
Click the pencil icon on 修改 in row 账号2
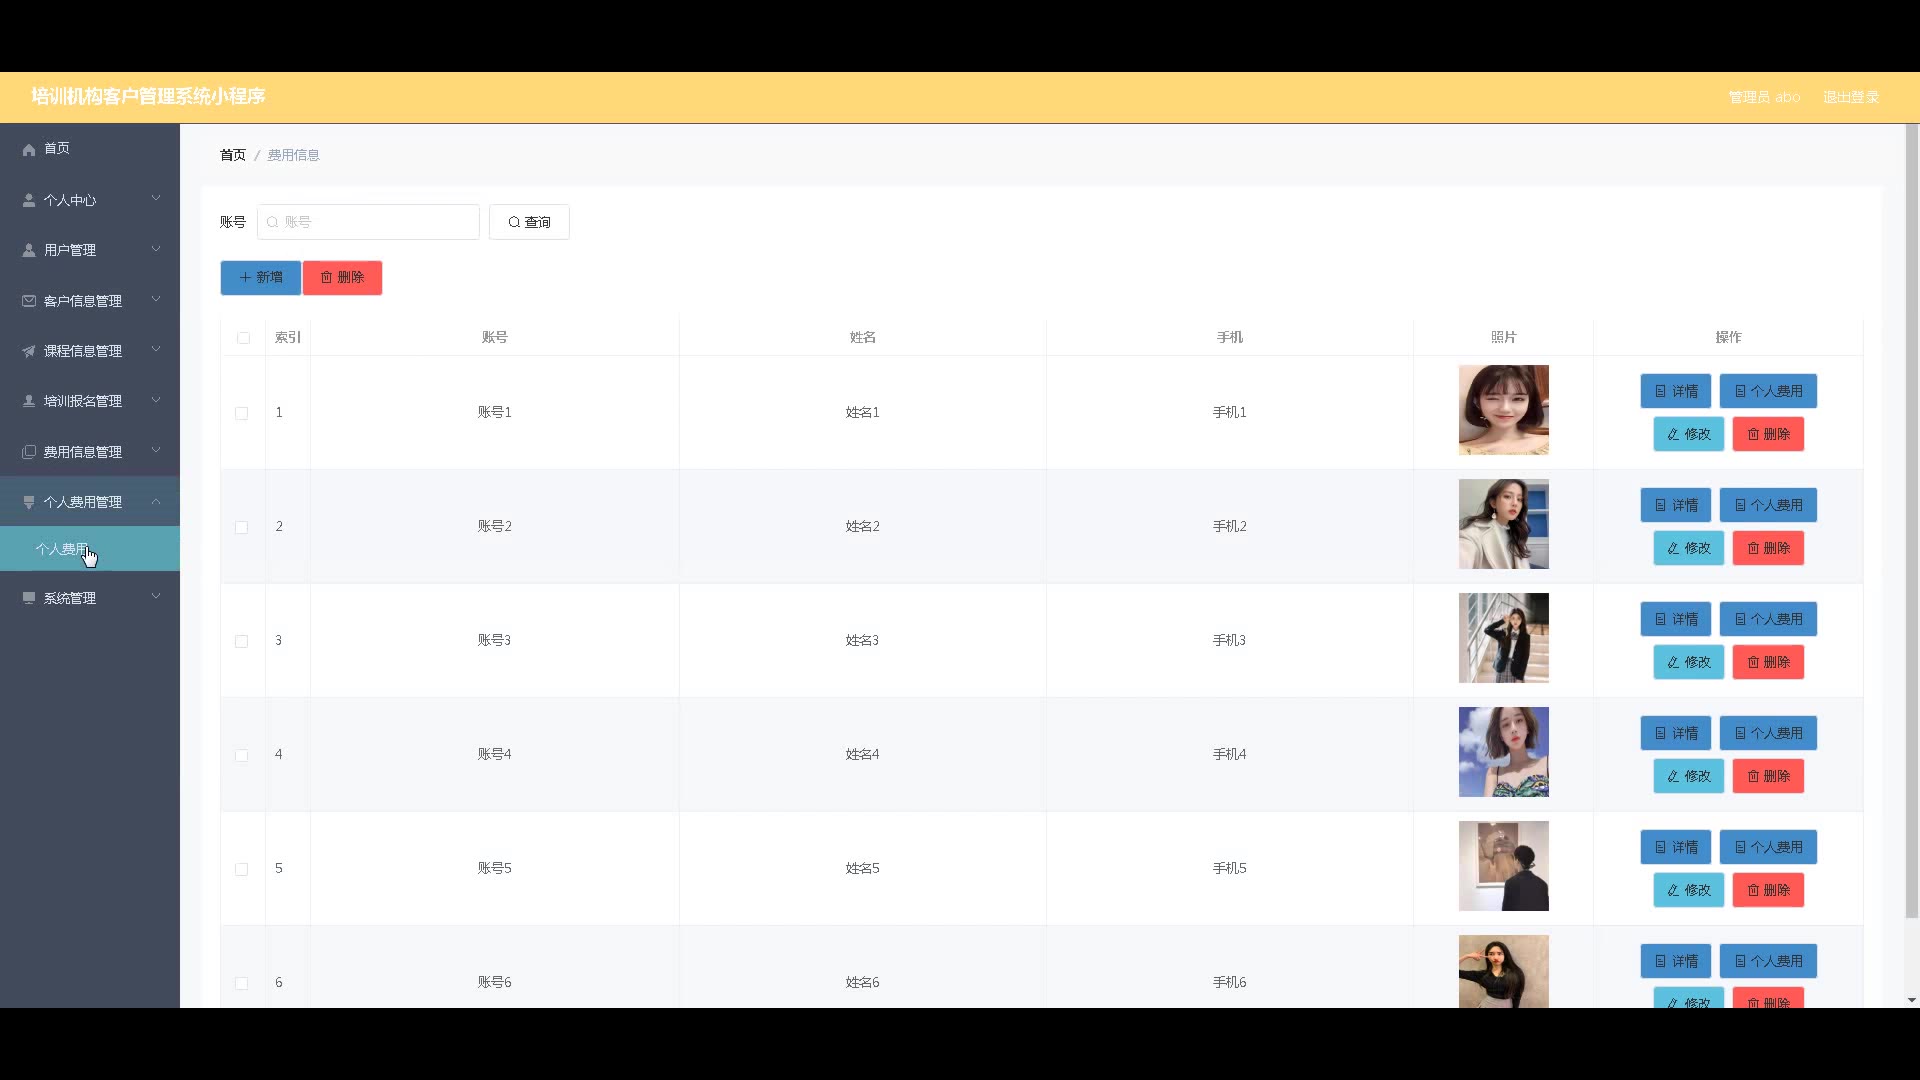(1673, 548)
